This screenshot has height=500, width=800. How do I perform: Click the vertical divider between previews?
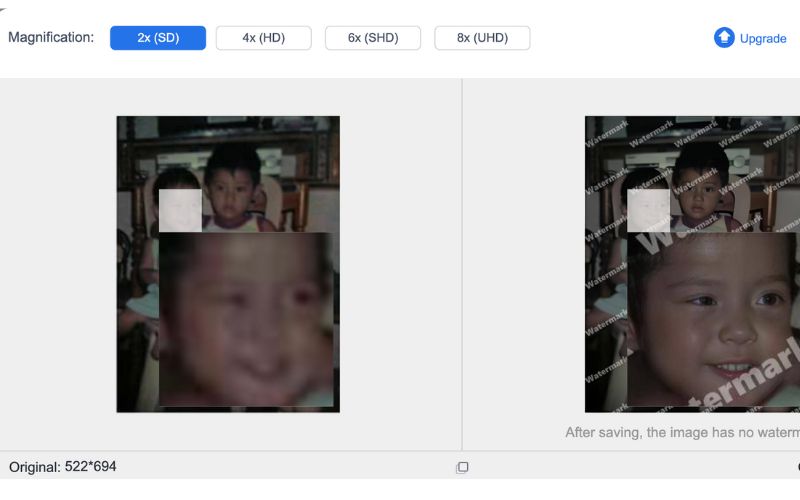462,260
